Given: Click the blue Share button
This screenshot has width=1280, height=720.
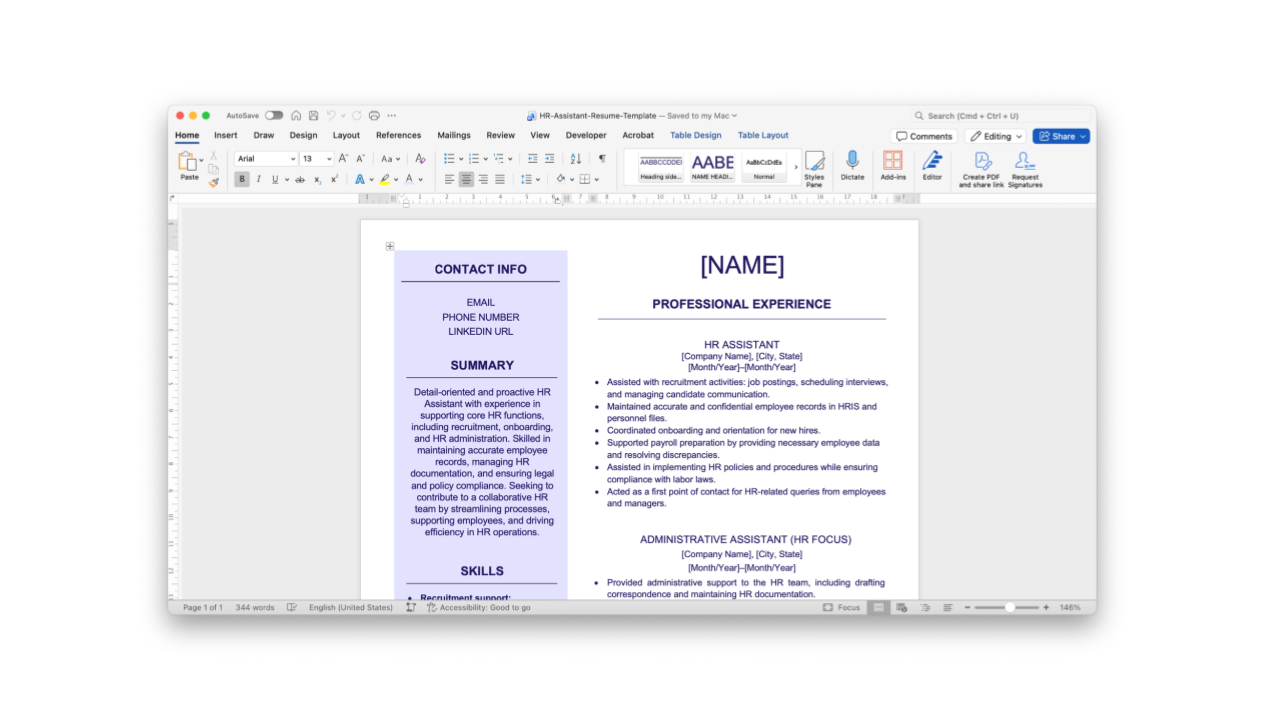Looking at the screenshot, I should tap(1061, 136).
